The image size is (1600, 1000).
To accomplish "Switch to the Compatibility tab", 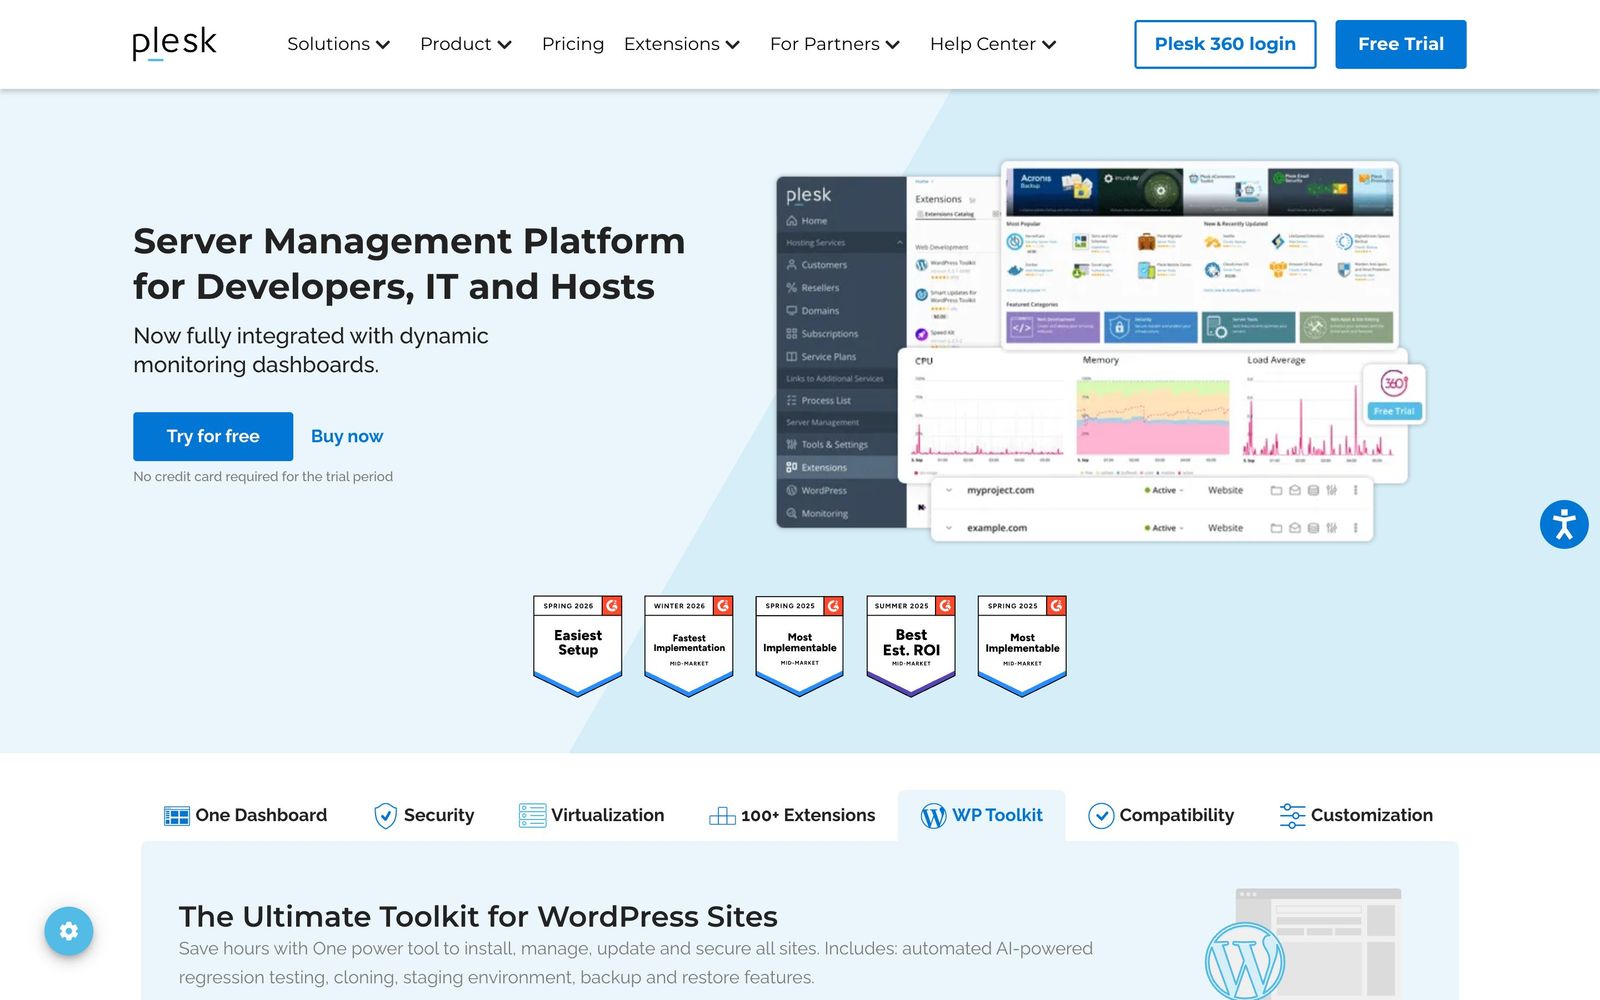I will pyautogui.click(x=1161, y=816).
